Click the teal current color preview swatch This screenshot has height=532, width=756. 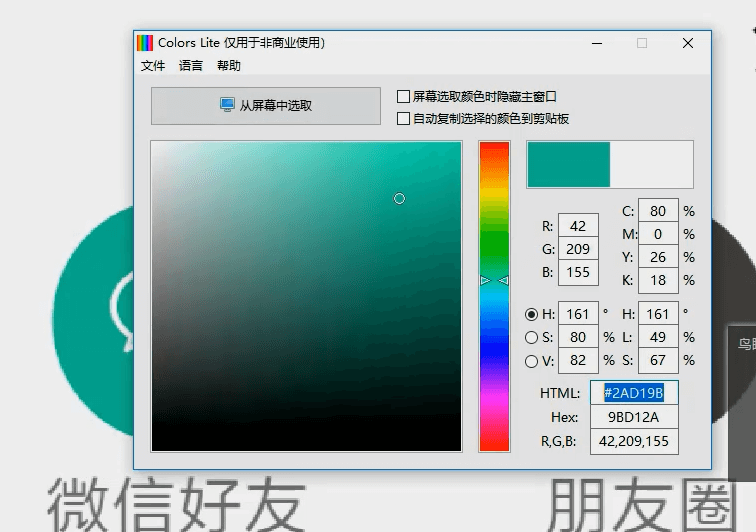[x=569, y=164]
